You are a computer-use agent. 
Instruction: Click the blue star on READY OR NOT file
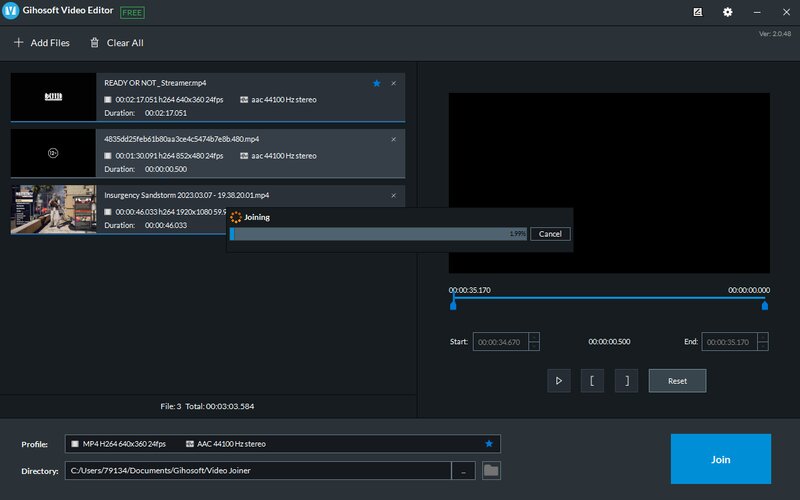[377, 83]
